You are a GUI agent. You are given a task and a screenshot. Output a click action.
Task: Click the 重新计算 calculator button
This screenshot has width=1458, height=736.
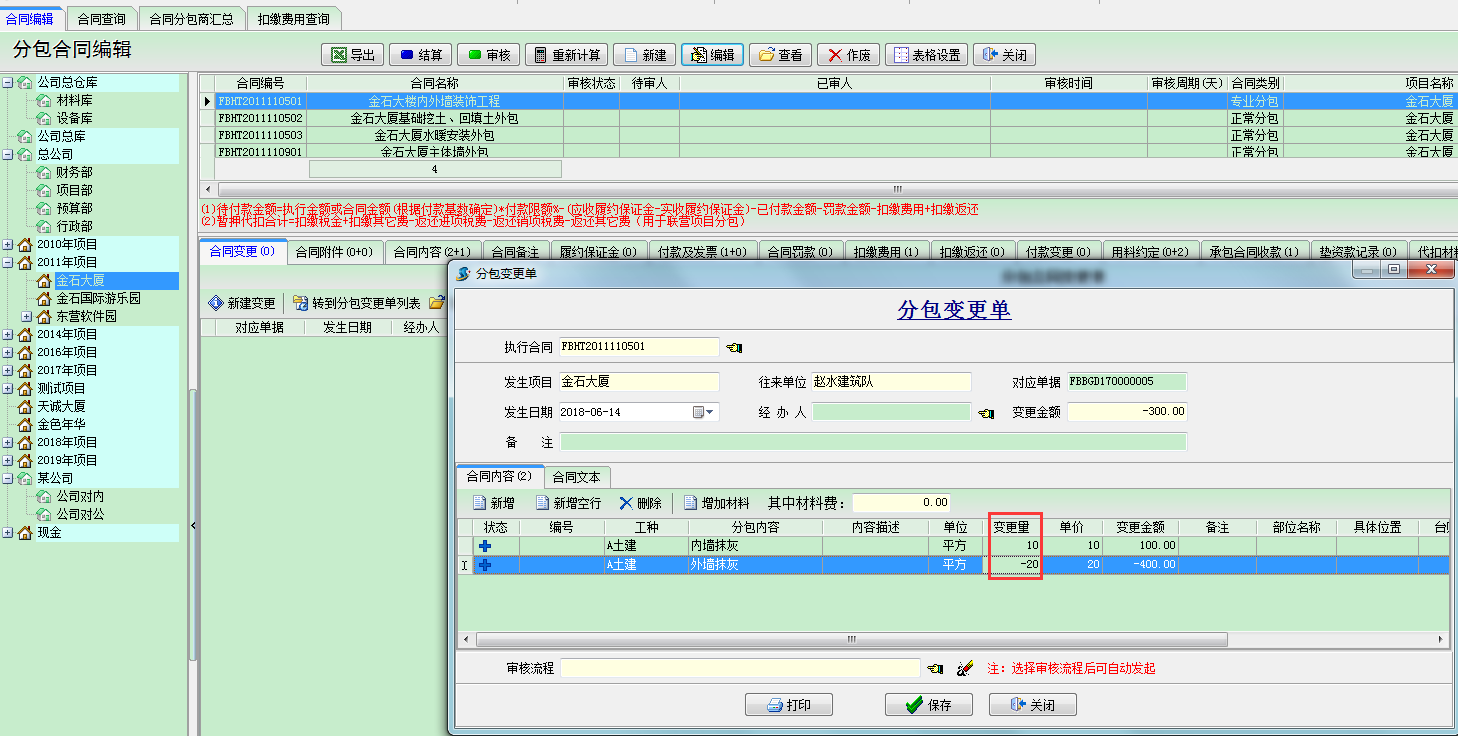(566, 55)
